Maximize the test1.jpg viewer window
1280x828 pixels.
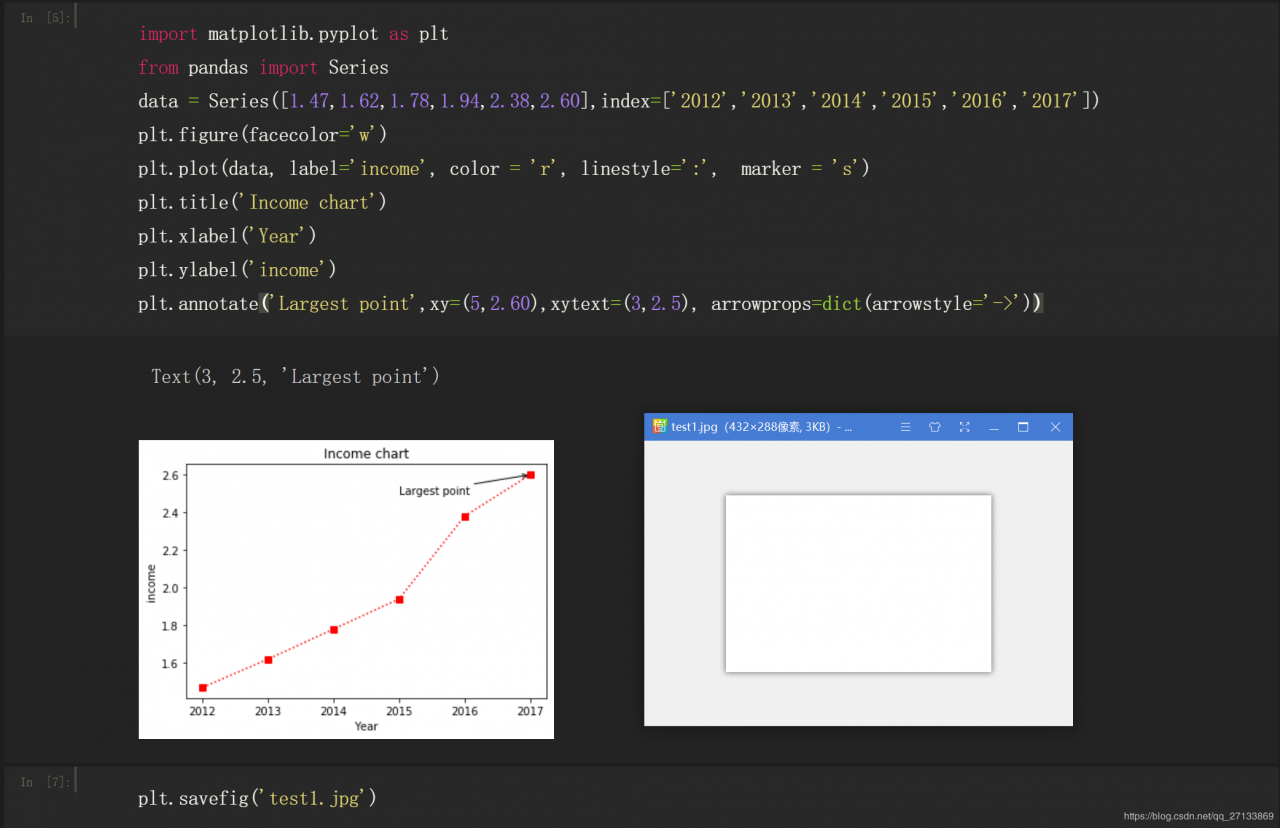click(x=1023, y=427)
